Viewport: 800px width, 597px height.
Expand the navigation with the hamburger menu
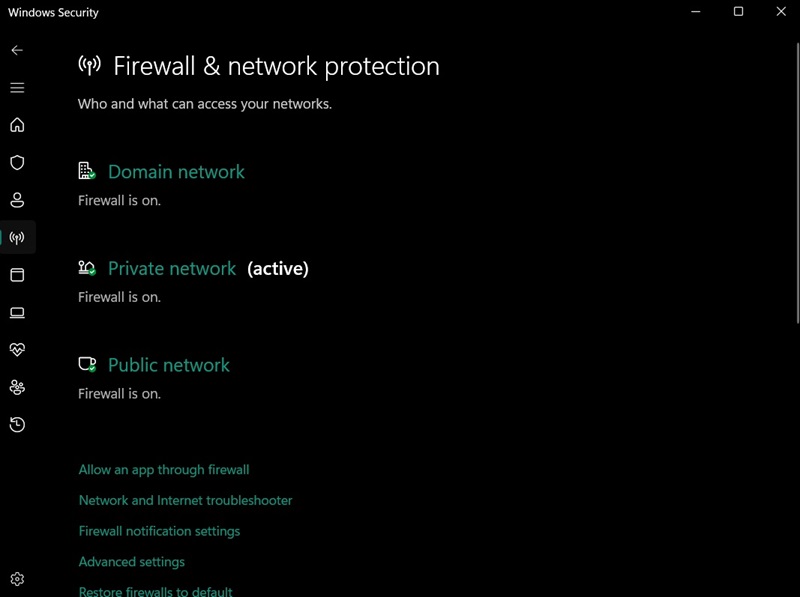point(16,87)
